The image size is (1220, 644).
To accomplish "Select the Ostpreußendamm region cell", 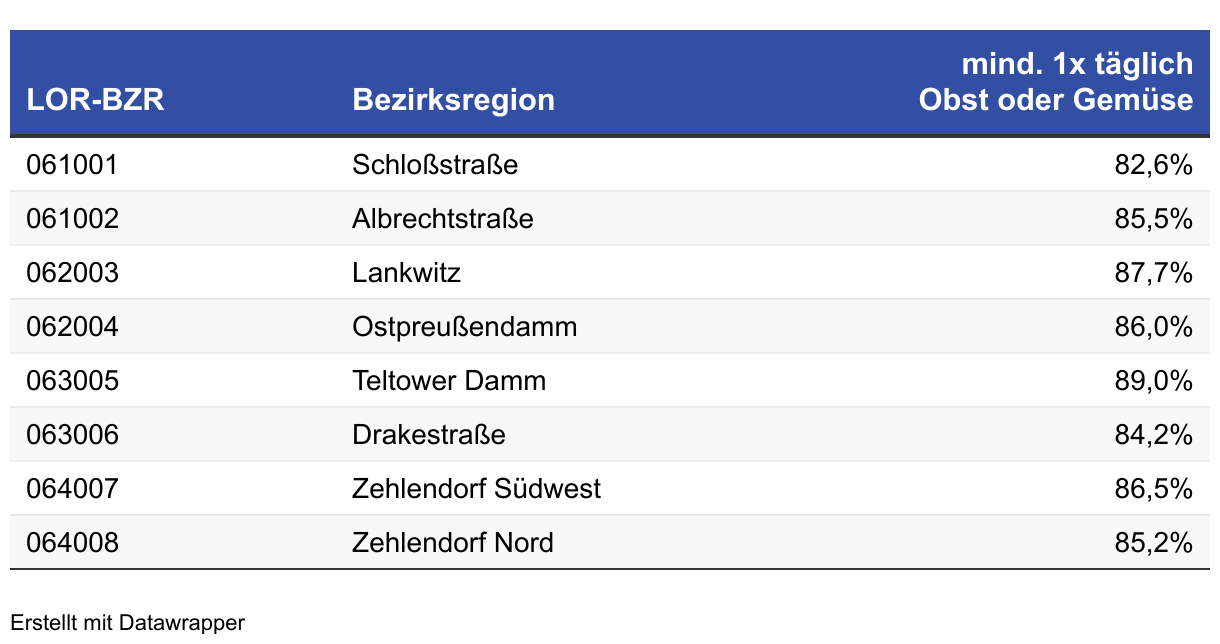I will pyautogui.click(x=464, y=327).
